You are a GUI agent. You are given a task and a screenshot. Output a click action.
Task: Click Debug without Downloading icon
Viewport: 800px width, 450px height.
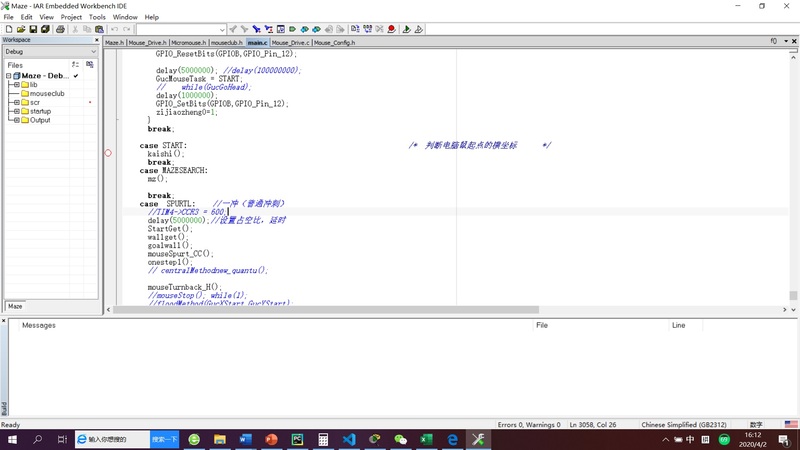point(418,29)
